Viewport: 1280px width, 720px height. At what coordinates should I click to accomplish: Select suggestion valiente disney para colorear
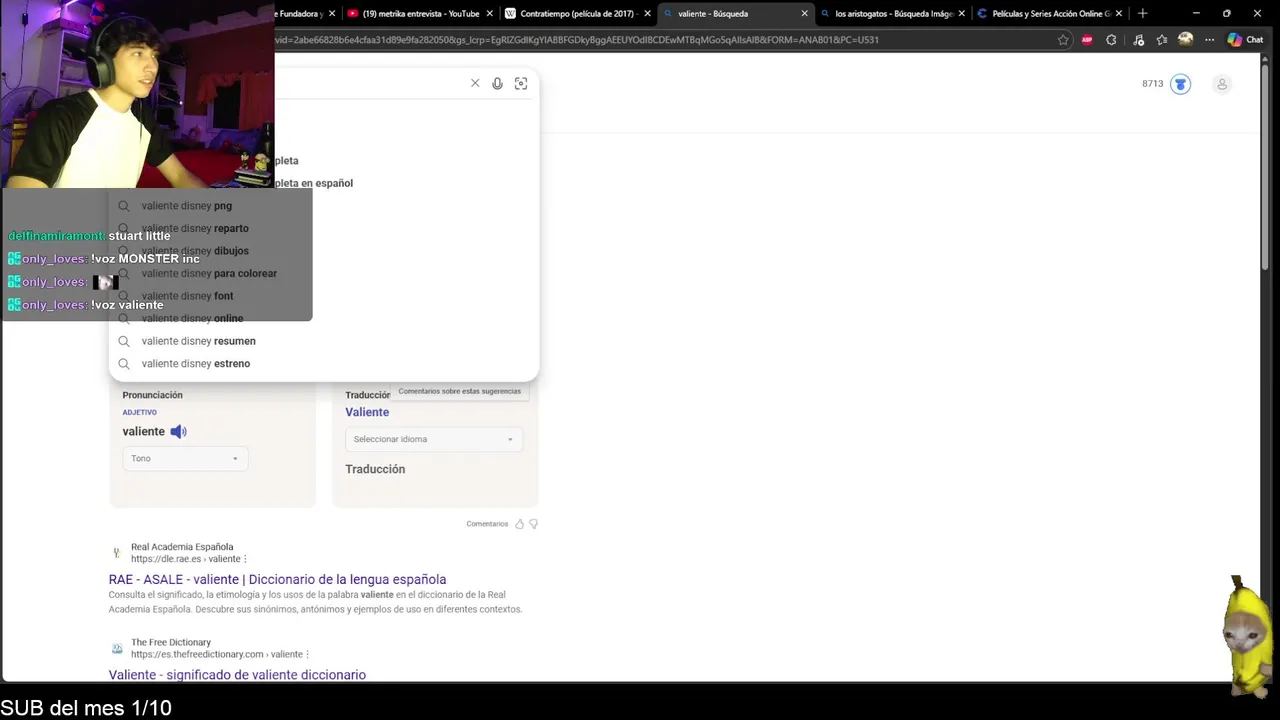324,273
